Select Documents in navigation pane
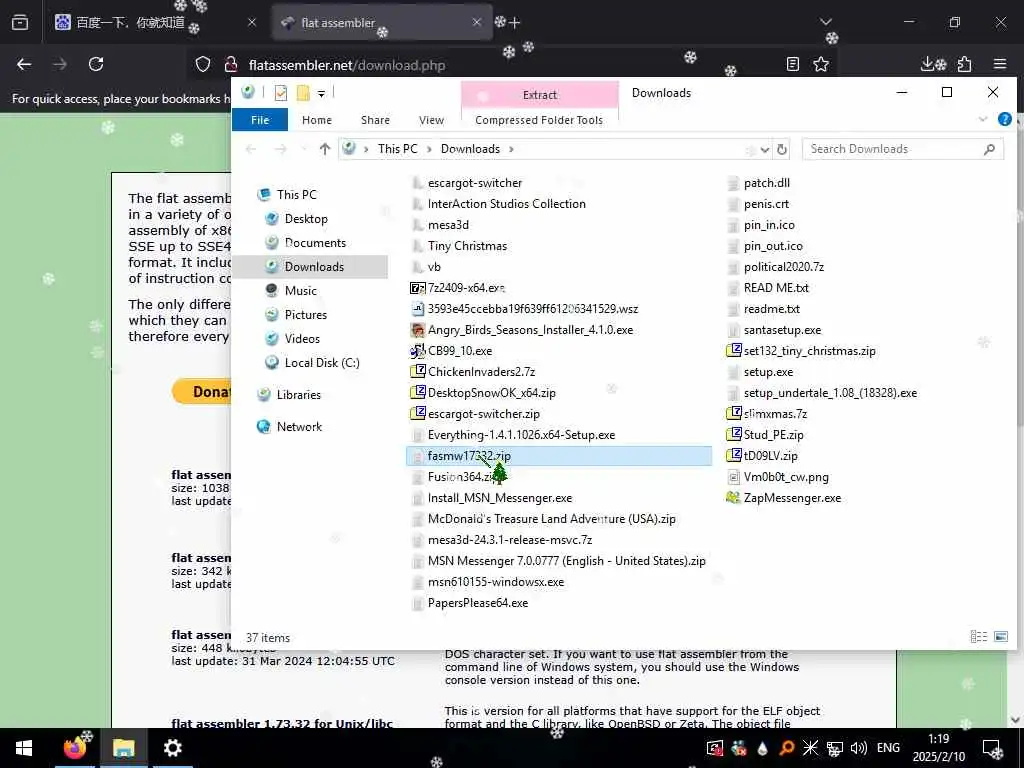The image size is (1024, 768). [x=315, y=243]
